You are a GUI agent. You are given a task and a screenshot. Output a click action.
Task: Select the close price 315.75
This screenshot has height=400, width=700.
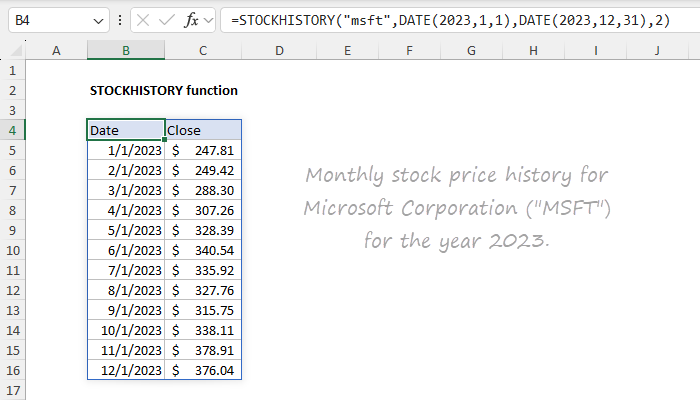point(203,310)
